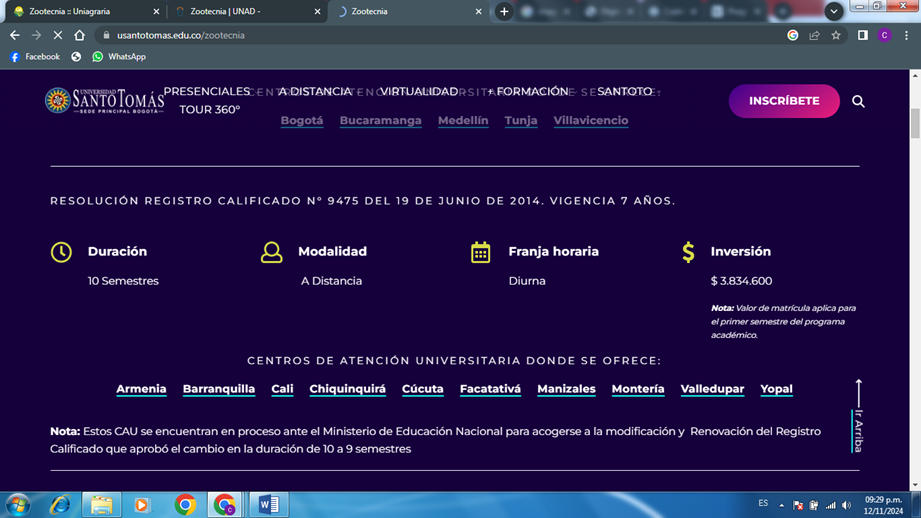921x518 pixels.
Task: Switch to the Zootecnia Uniagraria tab
Action: [85, 11]
